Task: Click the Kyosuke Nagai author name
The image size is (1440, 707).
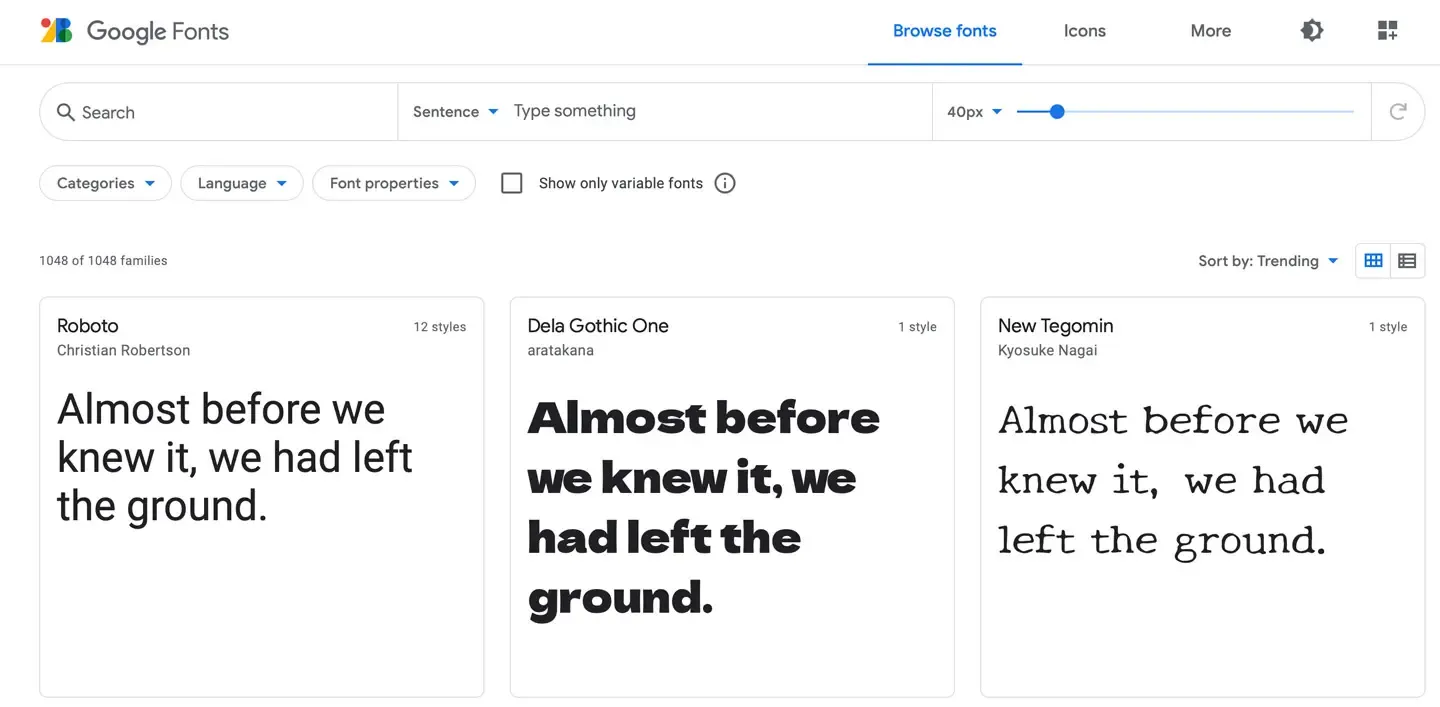Action: (x=1047, y=350)
